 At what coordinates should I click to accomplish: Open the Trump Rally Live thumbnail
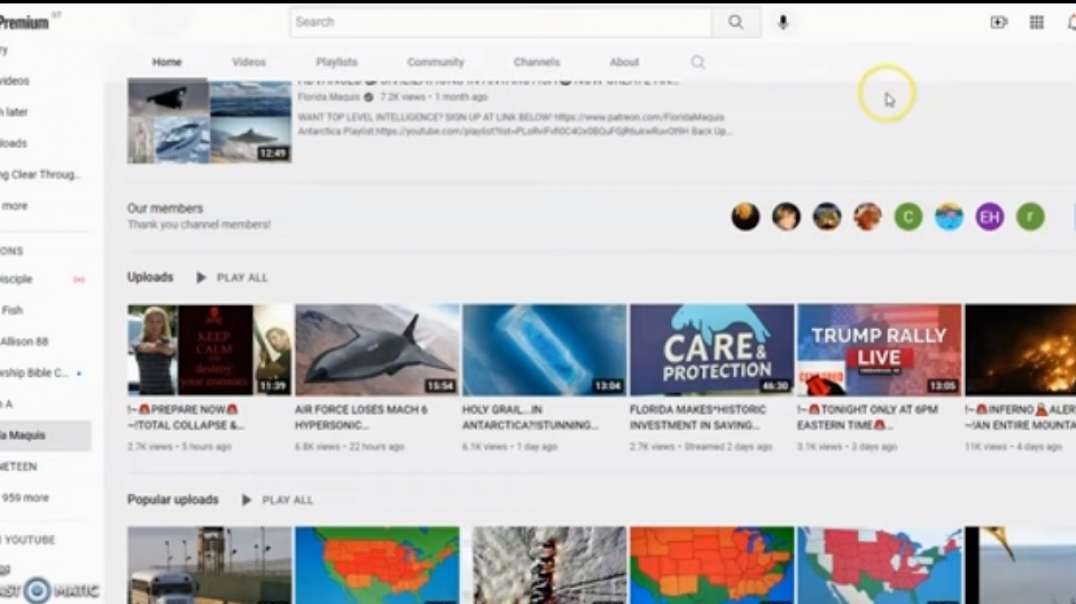pyautogui.click(x=879, y=350)
